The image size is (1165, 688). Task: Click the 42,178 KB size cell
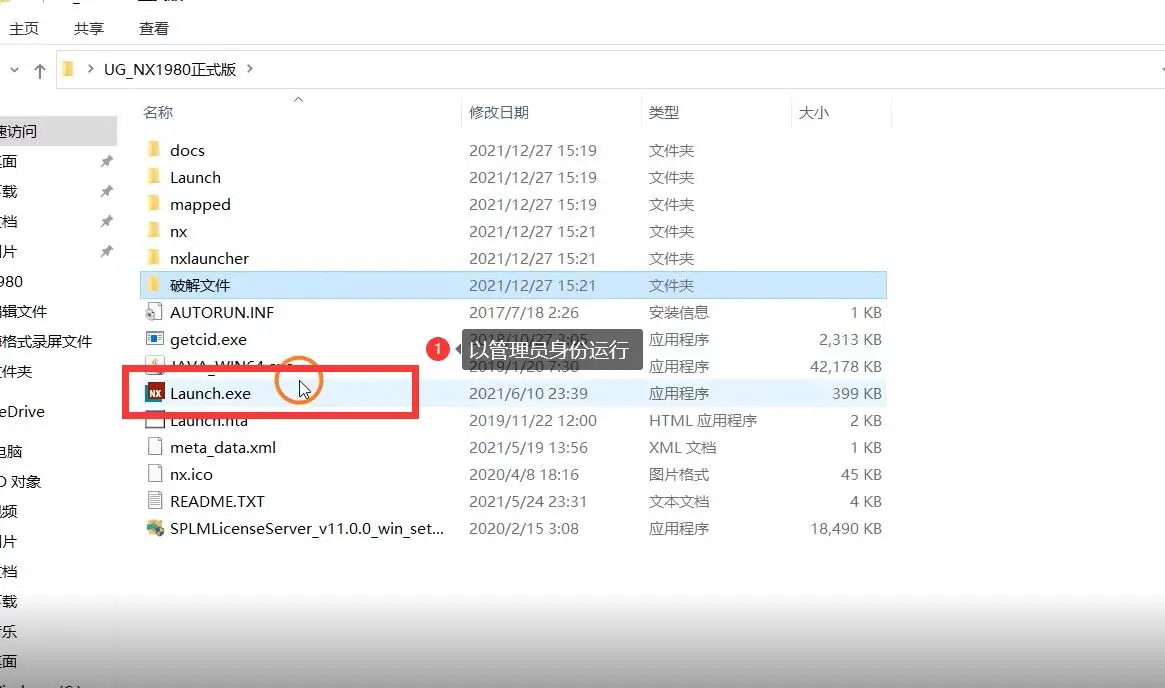[846, 366]
